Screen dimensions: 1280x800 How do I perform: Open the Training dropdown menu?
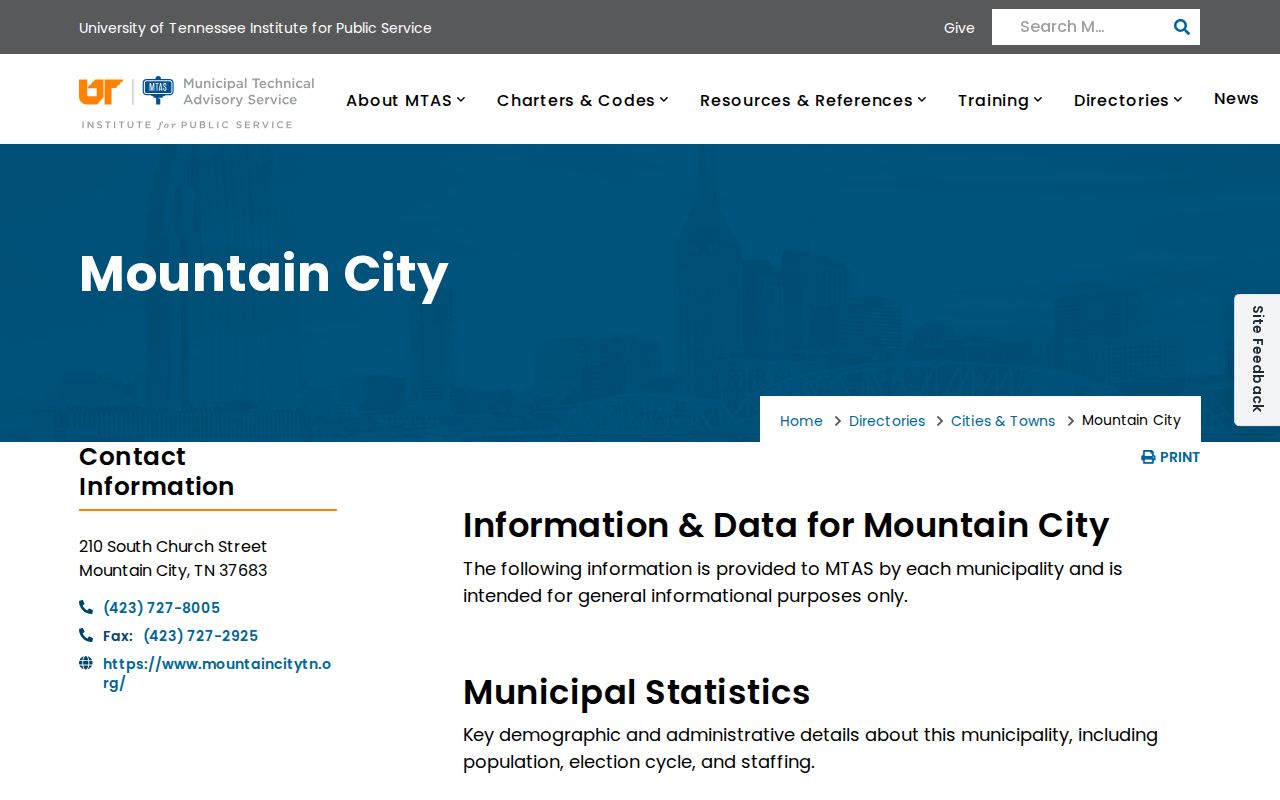pyautogui.click(x=1001, y=100)
